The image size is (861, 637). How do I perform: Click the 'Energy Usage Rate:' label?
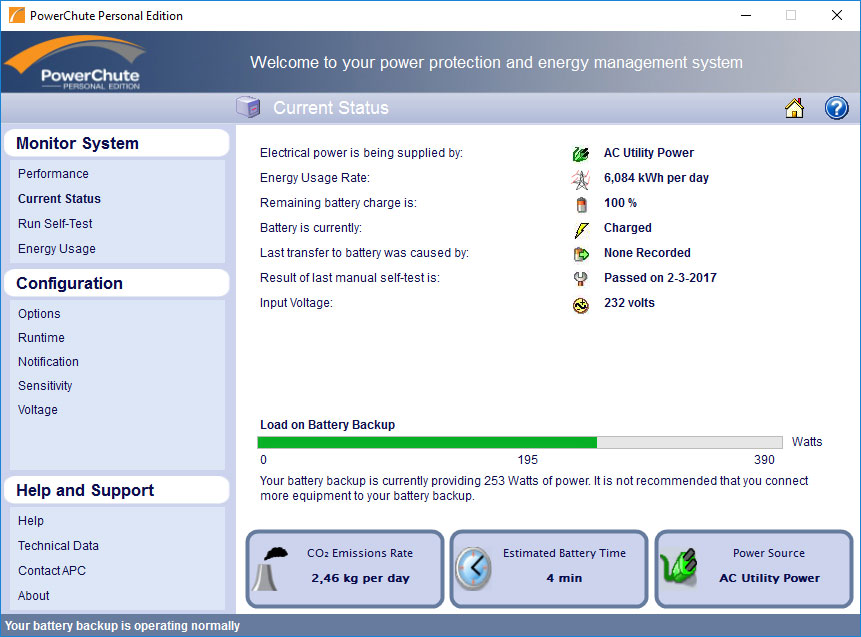[315, 178]
